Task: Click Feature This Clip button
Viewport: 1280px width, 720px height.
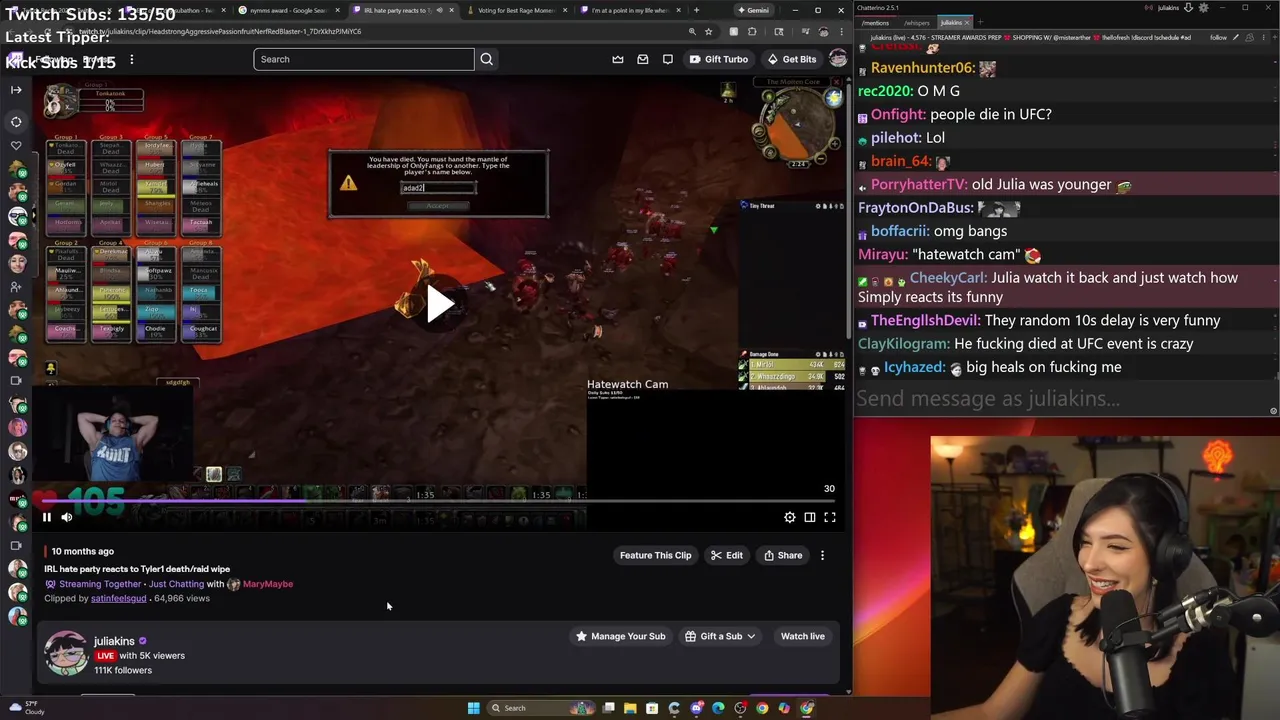Action: click(655, 555)
